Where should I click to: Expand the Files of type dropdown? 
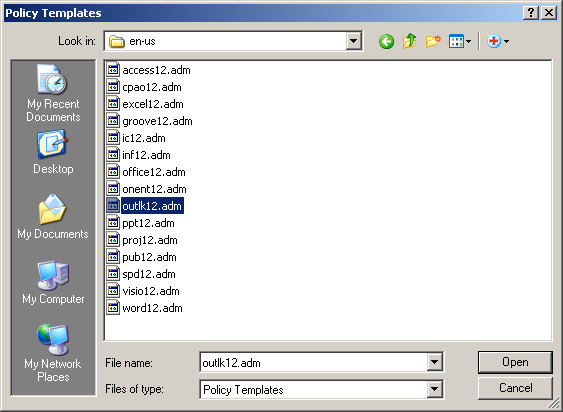[x=434, y=389]
